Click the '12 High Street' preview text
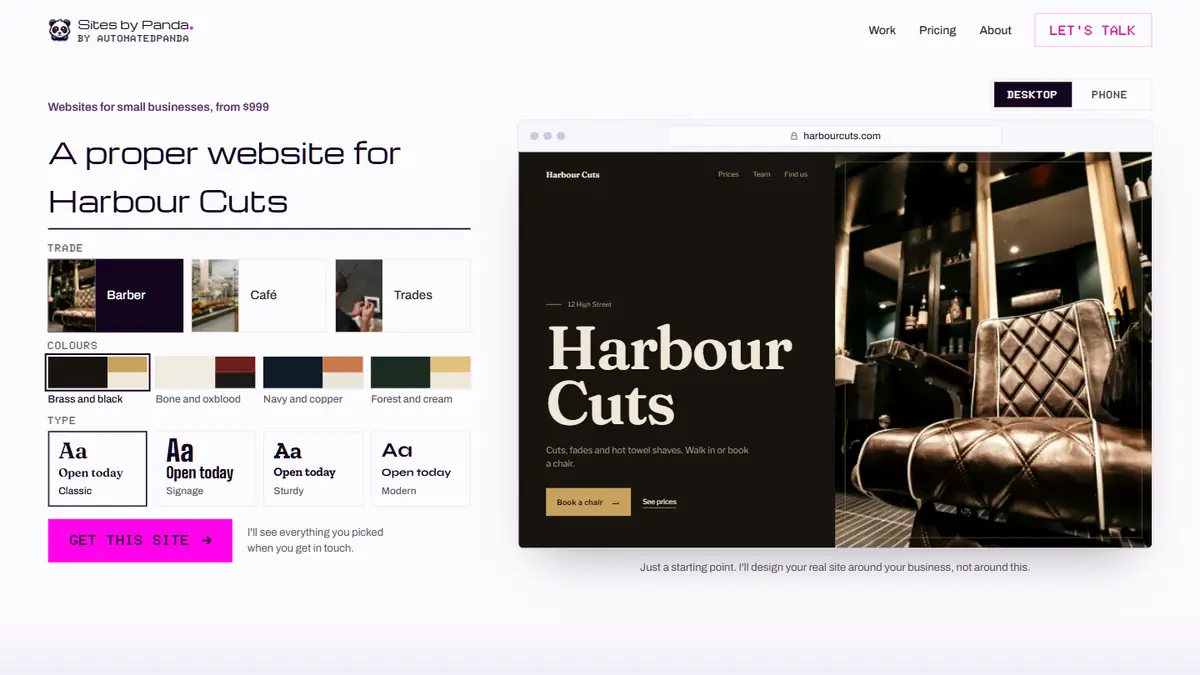 (589, 304)
